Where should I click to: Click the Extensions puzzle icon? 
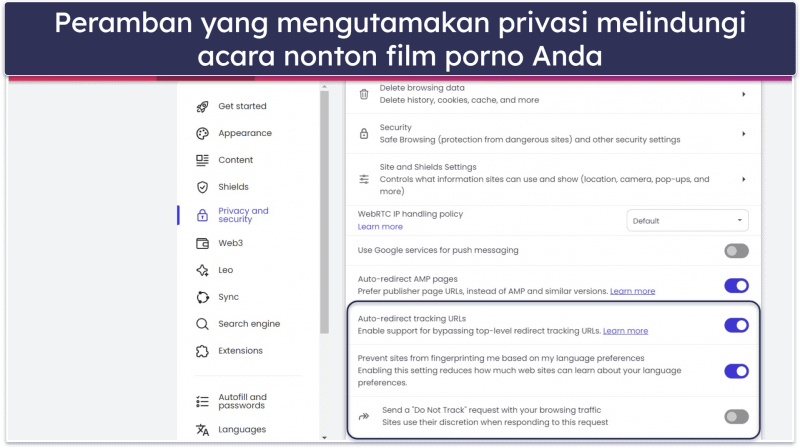tap(203, 352)
